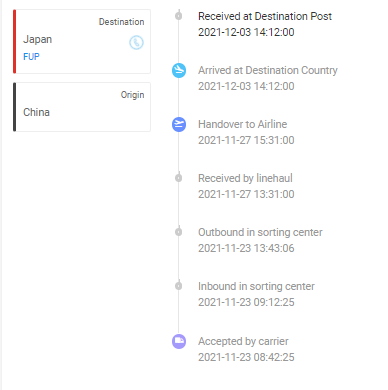This screenshot has height=390, width=388.
Task: Click the Received at Destination Post text
Action: tap(265, 16)
